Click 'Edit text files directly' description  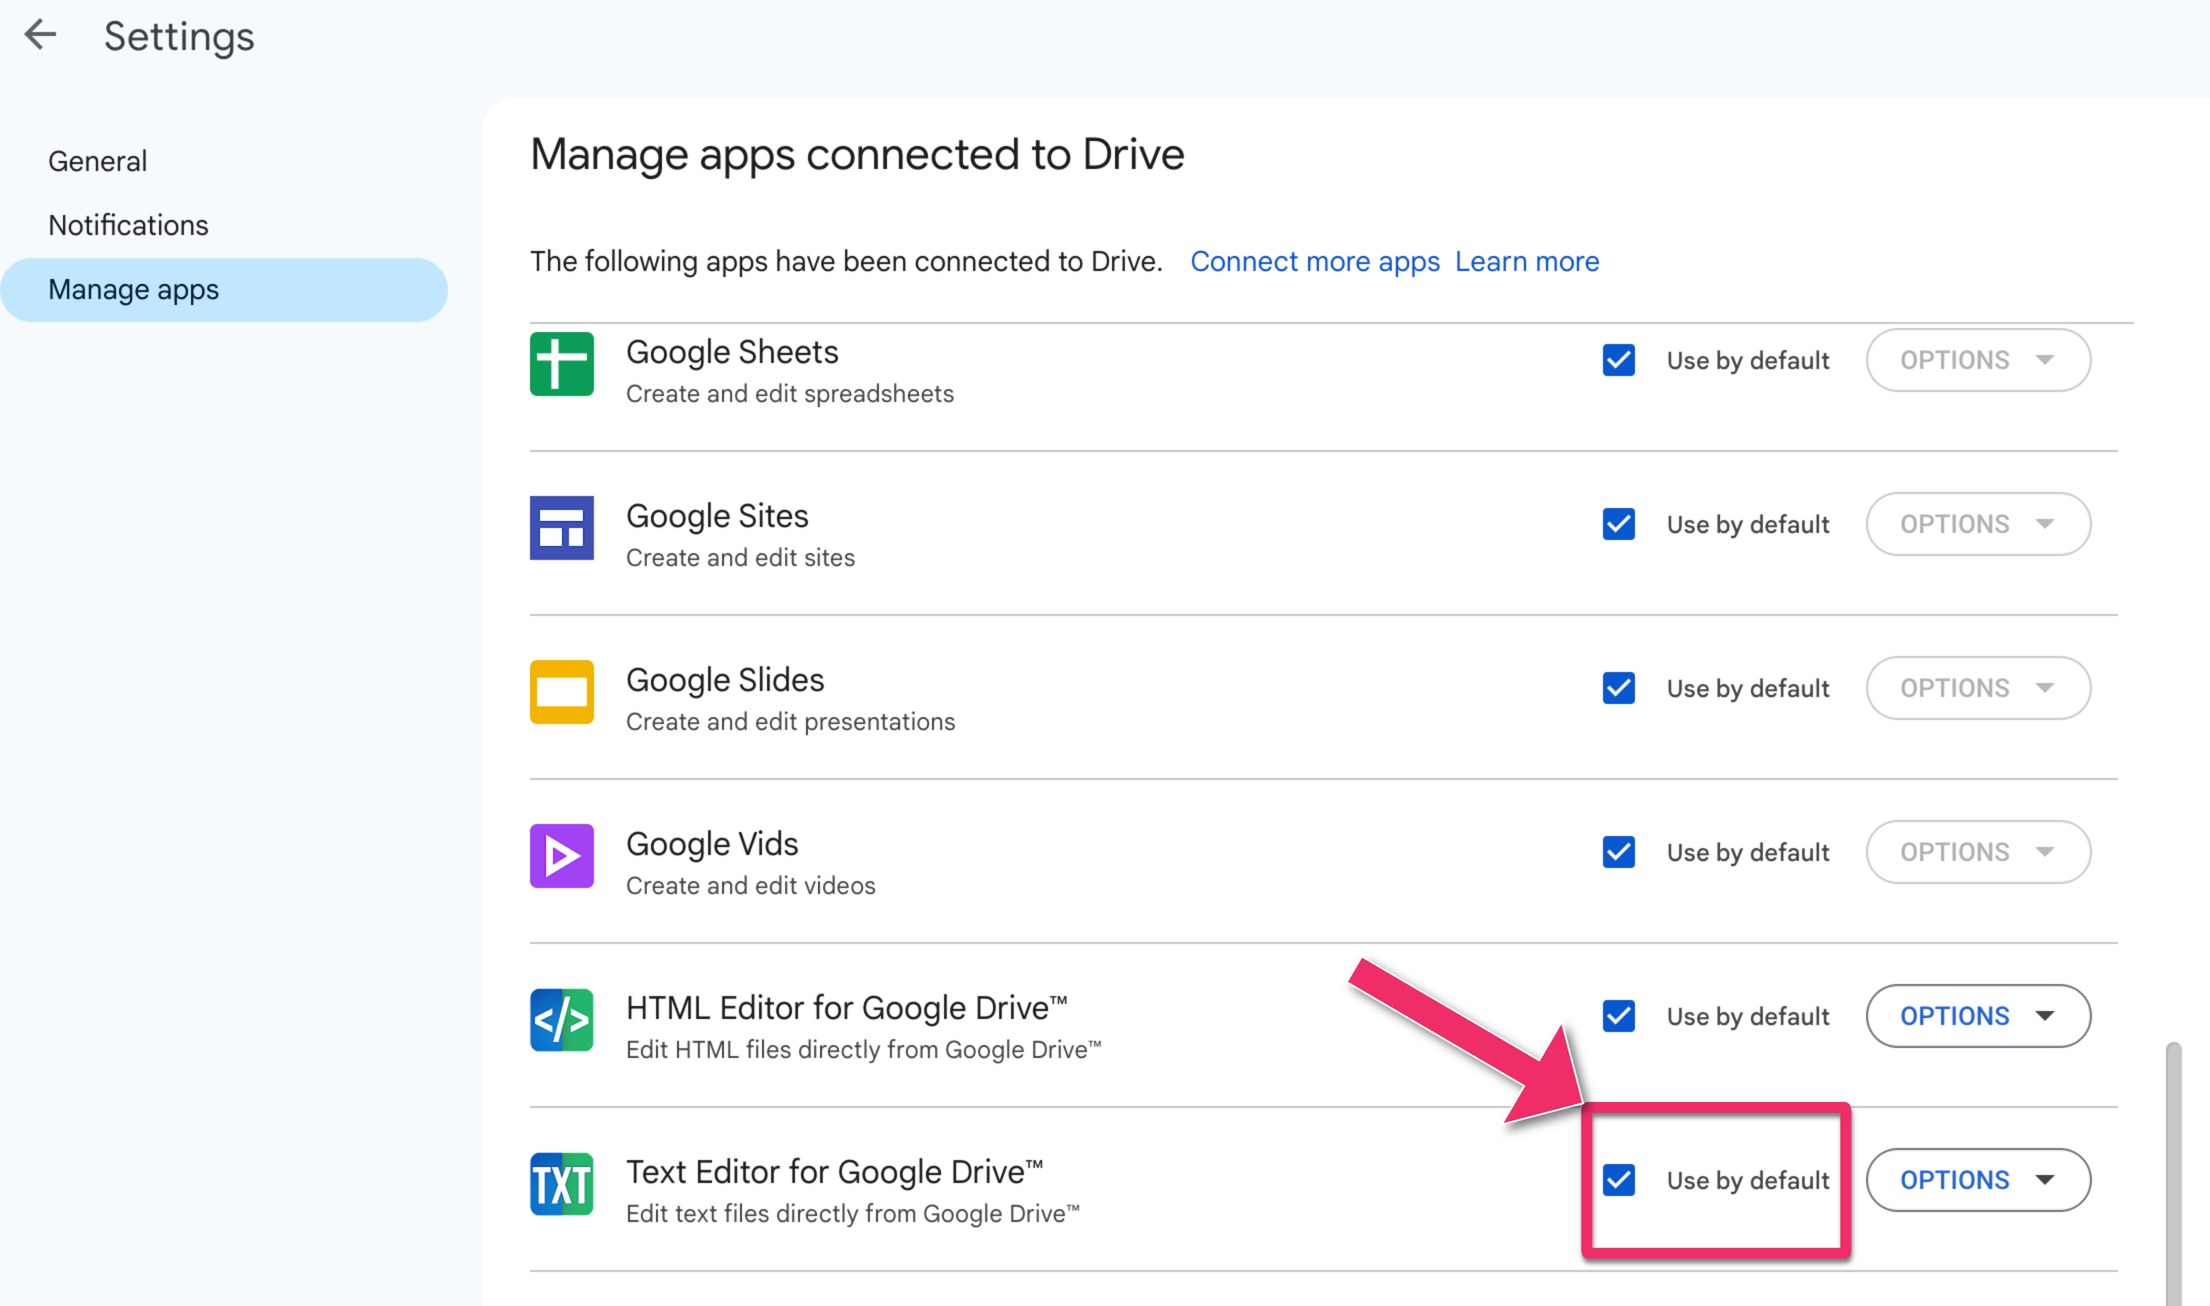[853, 1214]
